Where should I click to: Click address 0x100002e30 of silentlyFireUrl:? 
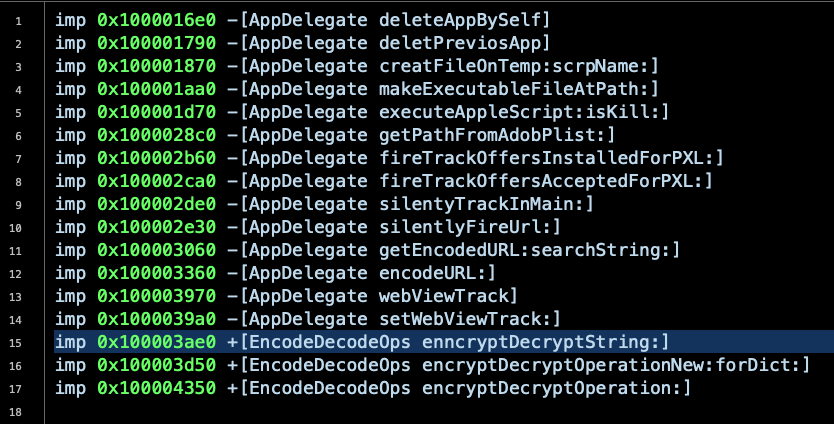(157, 227)
